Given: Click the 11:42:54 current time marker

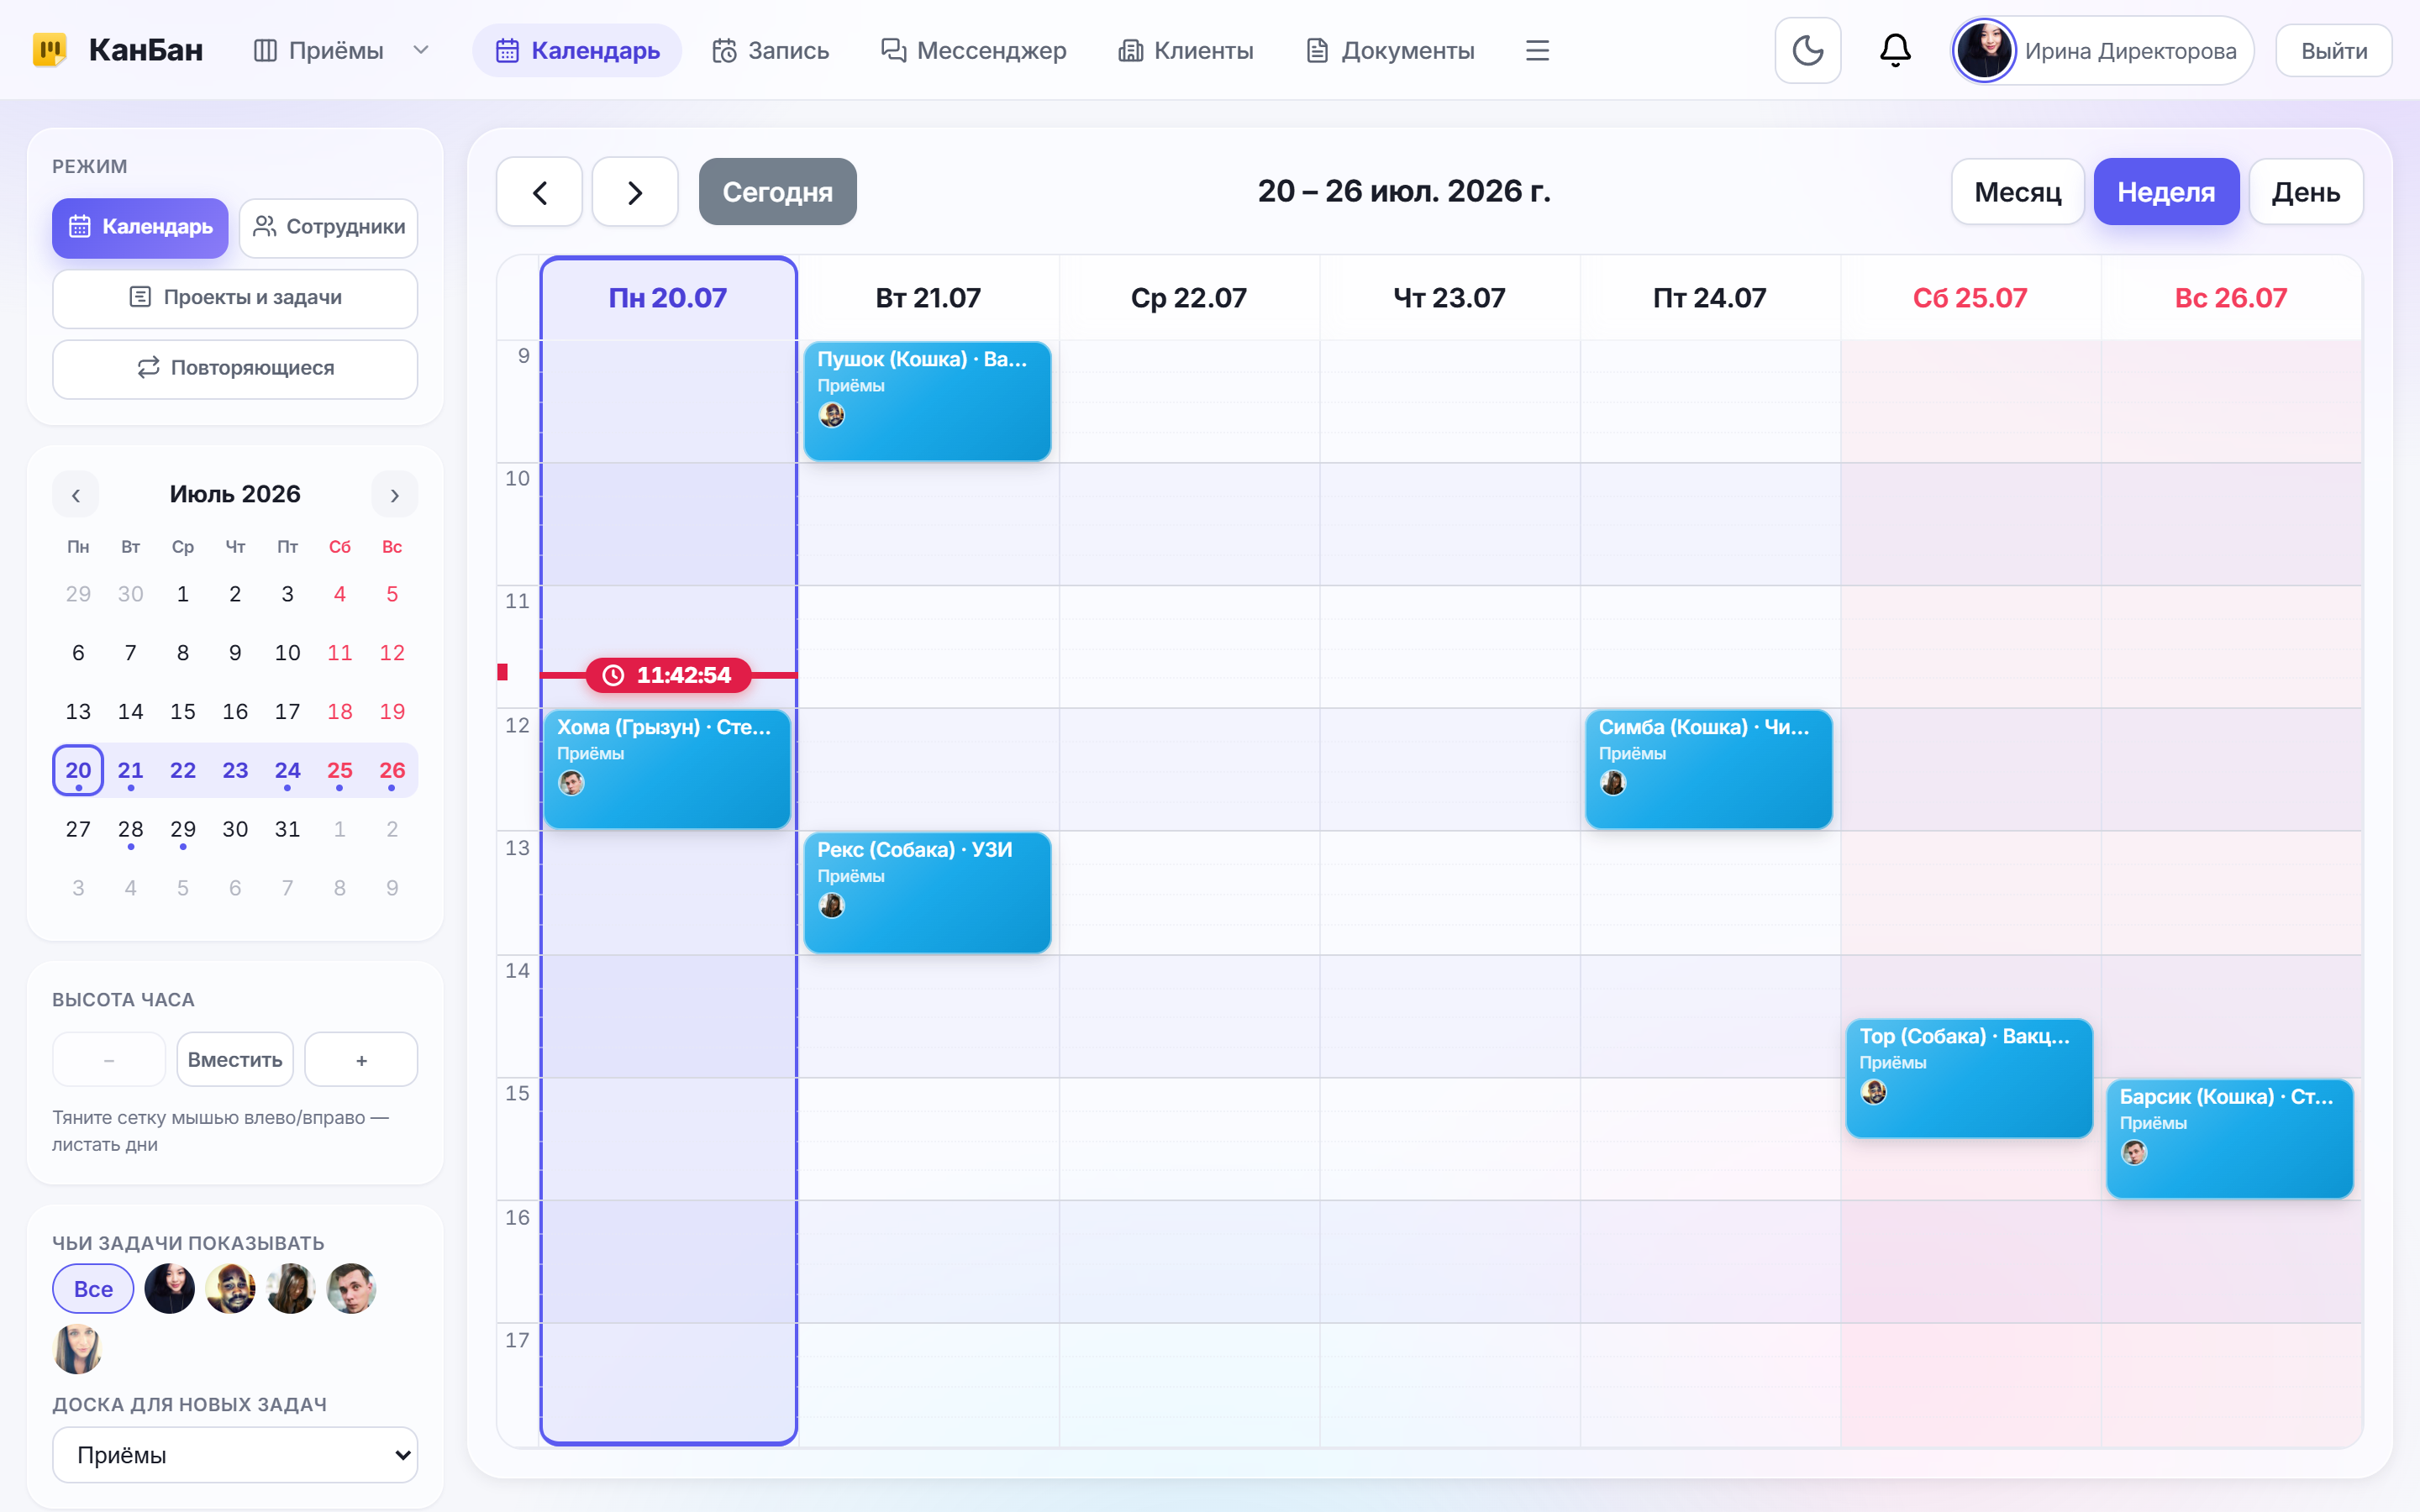Looking at the screenshot, I should point(668,675).
